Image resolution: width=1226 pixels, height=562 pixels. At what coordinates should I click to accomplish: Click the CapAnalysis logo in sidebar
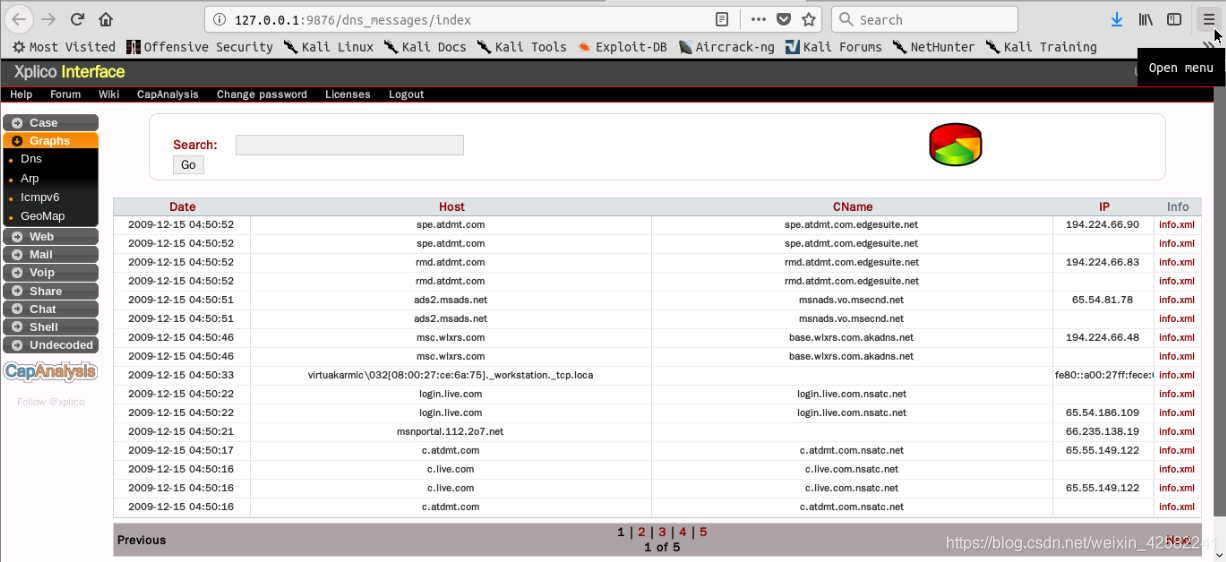pos(51,372)
